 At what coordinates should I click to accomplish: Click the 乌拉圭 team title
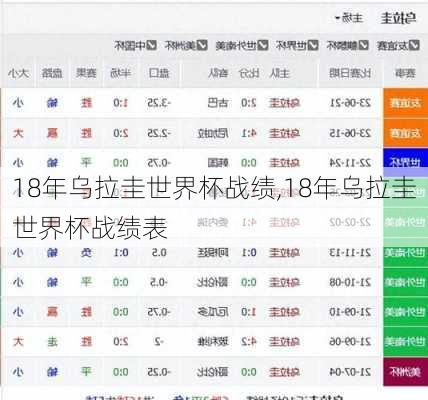398,18
